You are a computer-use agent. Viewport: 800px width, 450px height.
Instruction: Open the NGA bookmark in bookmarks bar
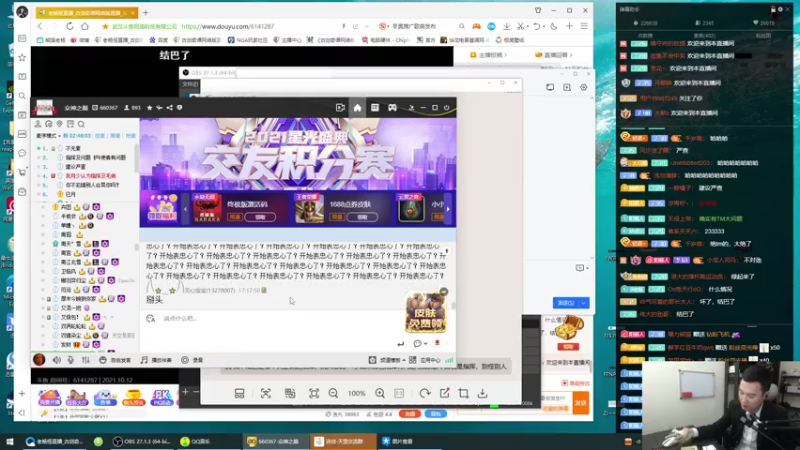tap(247, 40)
